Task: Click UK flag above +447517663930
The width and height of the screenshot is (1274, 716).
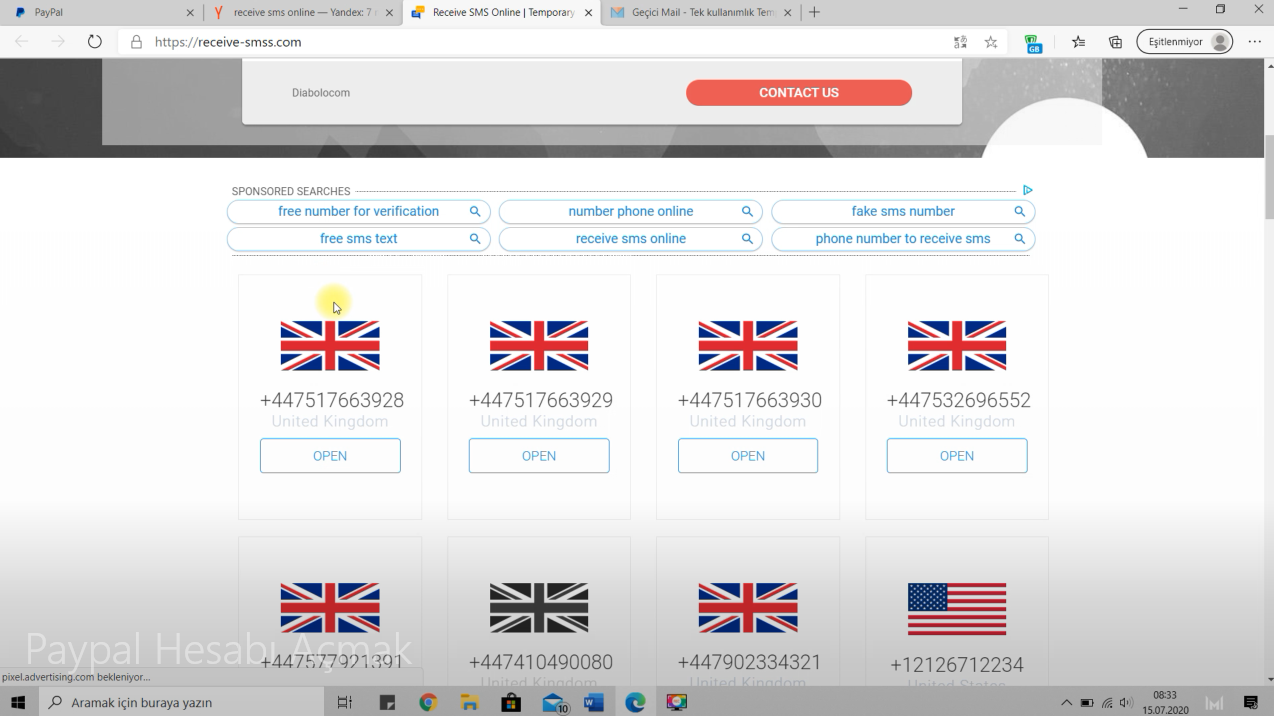Action: tap(748, 346)
